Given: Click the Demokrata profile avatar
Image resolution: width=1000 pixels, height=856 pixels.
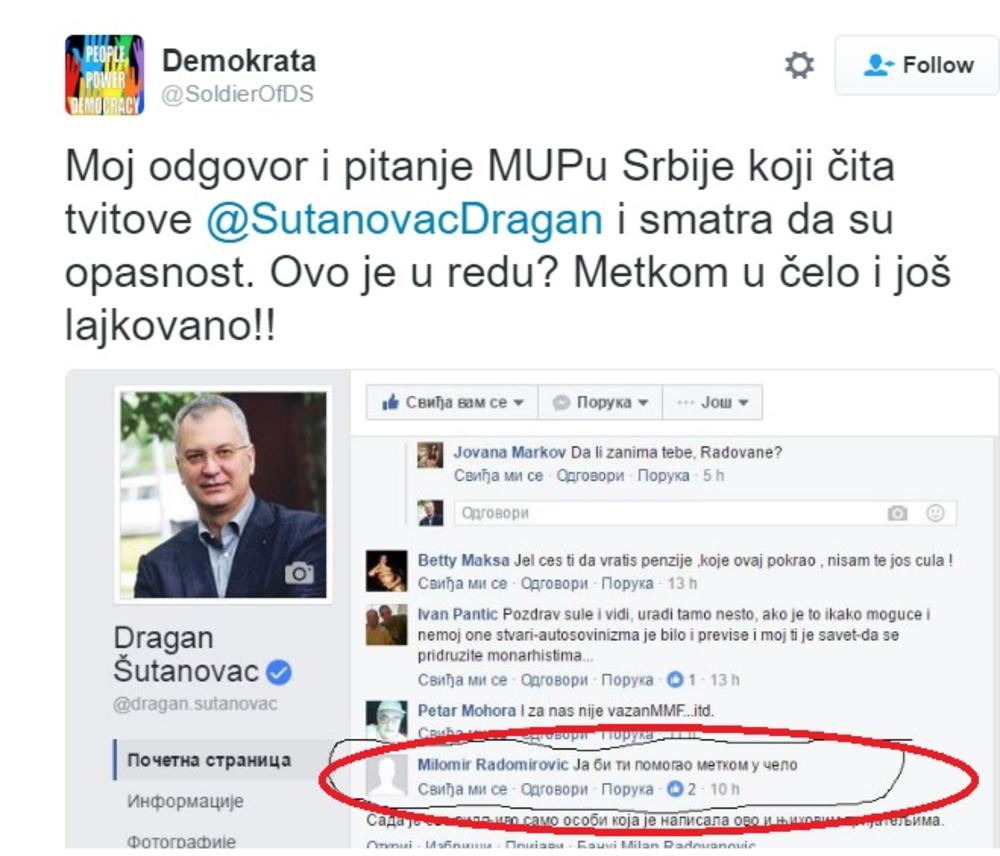Looking at the screenshot, I should 105,75.
